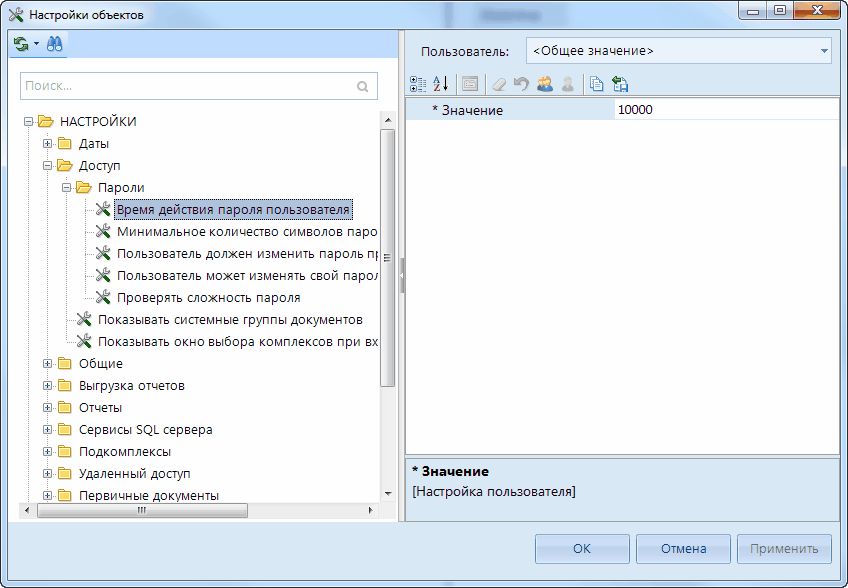Screen dimensions: 848x588
Task: Click the Отмена button
Action: pyautogui.click(x=683, y=548)
